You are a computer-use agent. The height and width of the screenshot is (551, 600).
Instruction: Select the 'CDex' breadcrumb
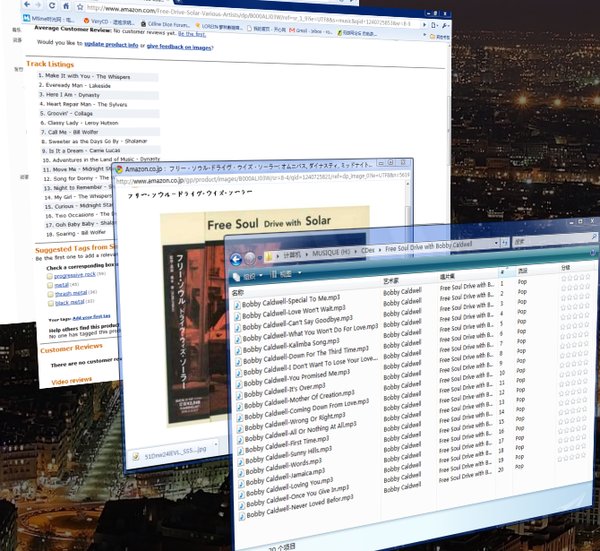click(368, 250)
